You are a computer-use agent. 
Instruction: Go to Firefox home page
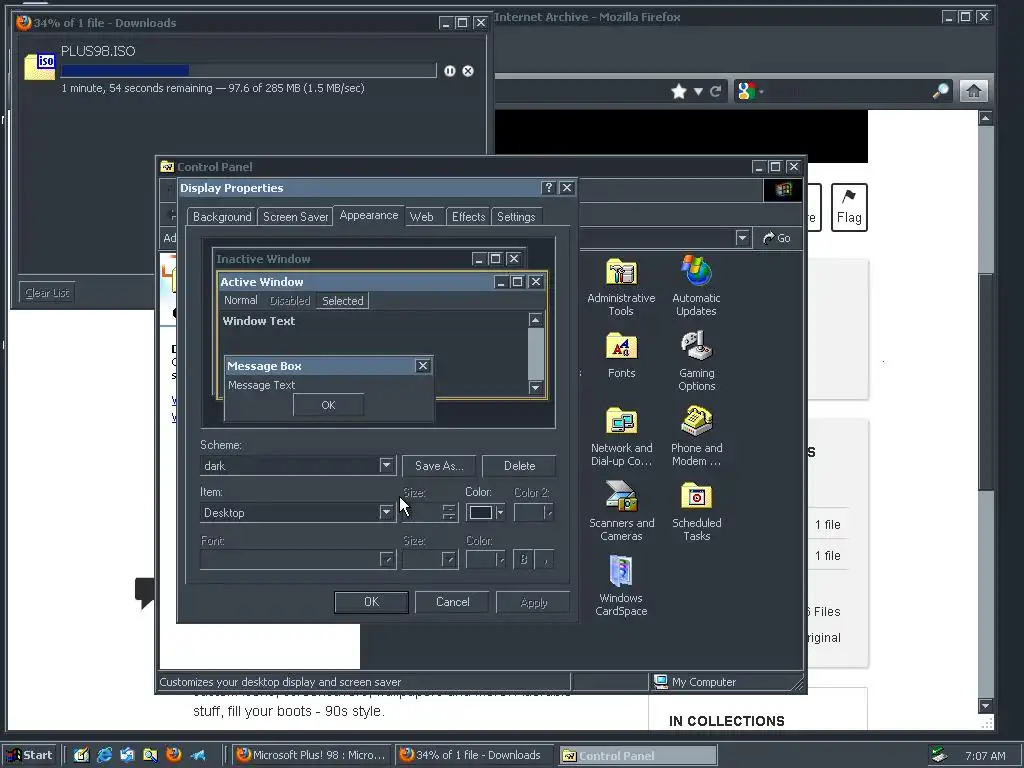point(973,91)
